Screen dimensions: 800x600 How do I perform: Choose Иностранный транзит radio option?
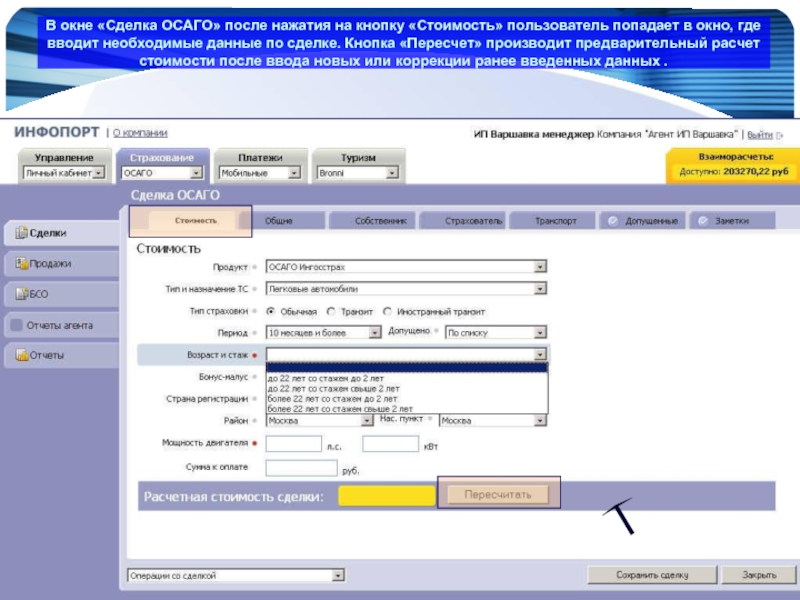[x=387, y=311]
